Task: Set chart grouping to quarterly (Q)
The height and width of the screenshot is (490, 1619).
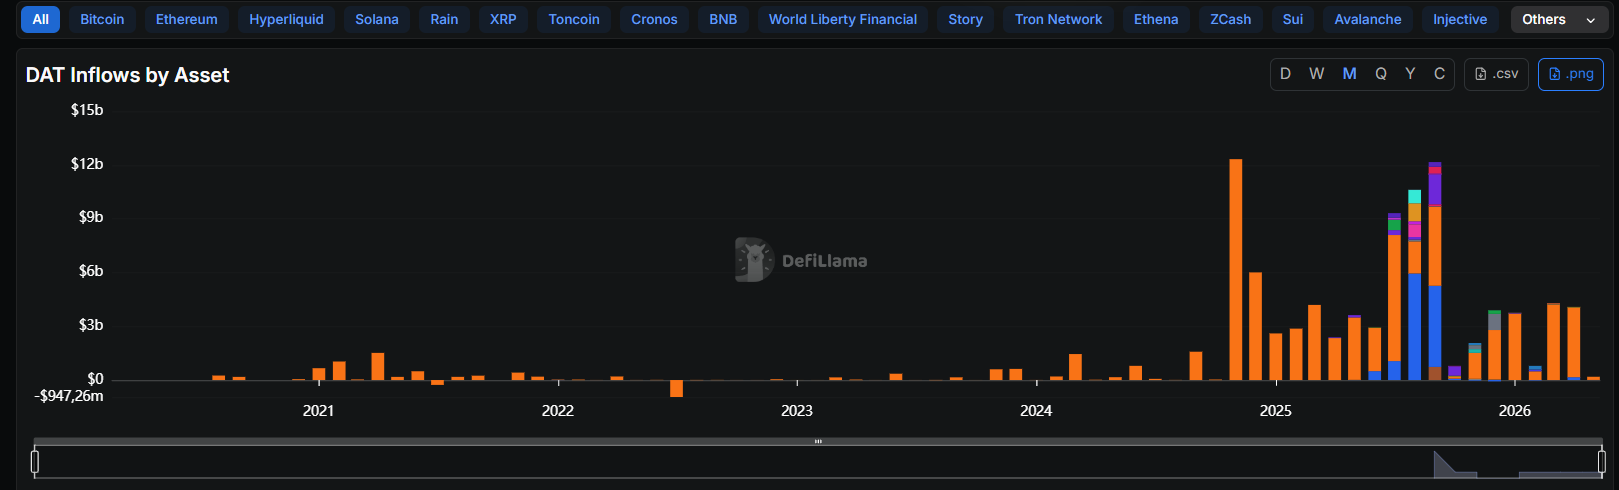Action: 1381,74
